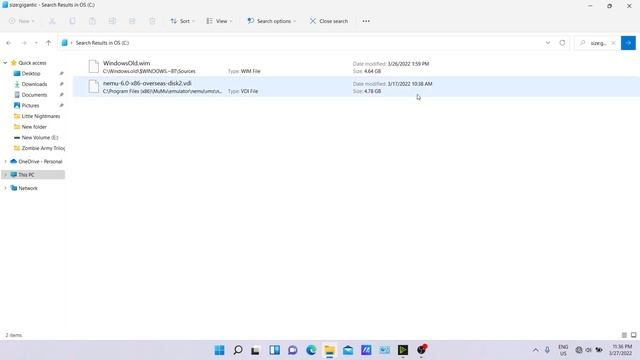Screen dimensions: 640x360
Task: Select Quick access in the sidebar
Action: (x=32, y=63)
